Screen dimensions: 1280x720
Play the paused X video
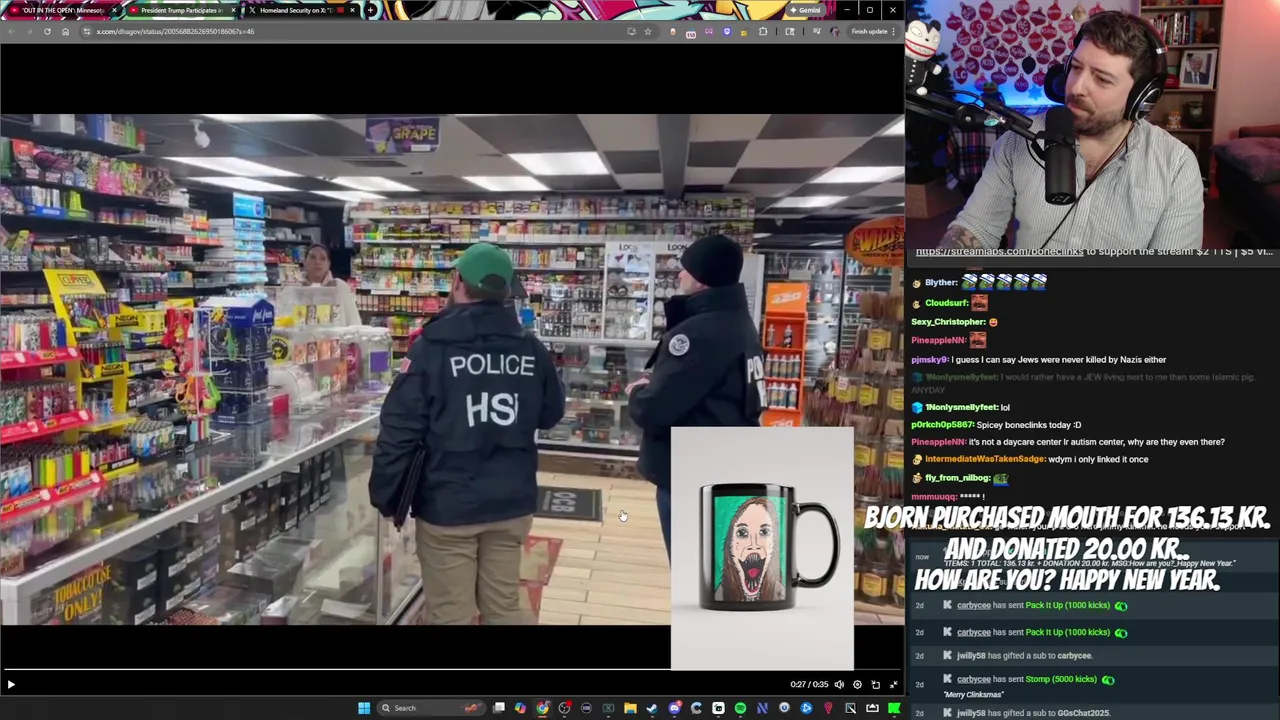pos(11,684)
